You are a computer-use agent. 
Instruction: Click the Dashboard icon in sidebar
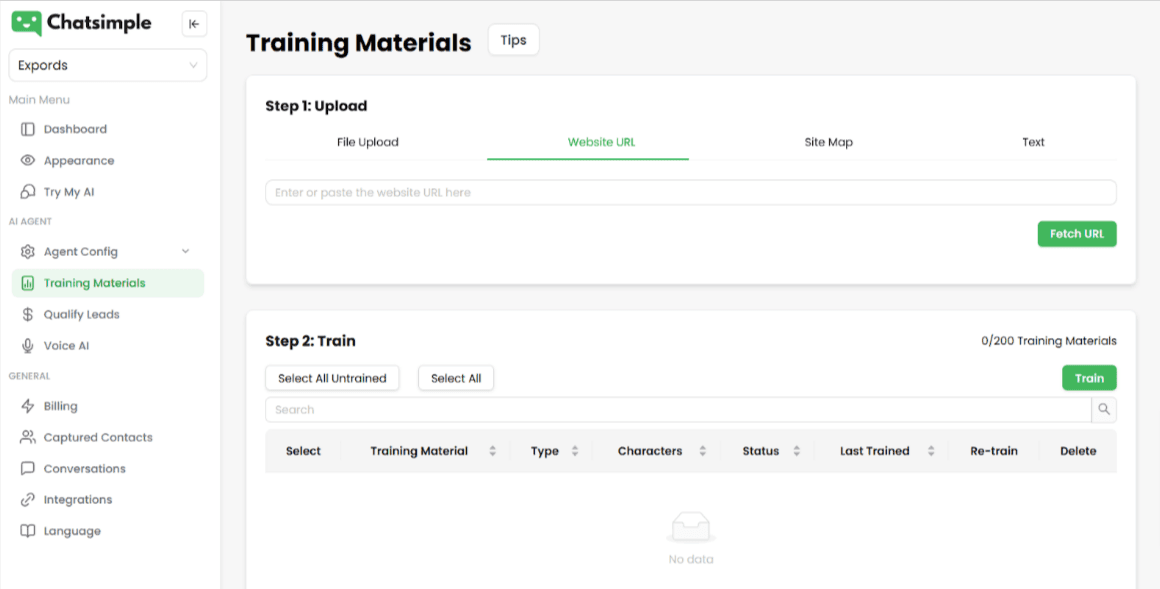28,129
